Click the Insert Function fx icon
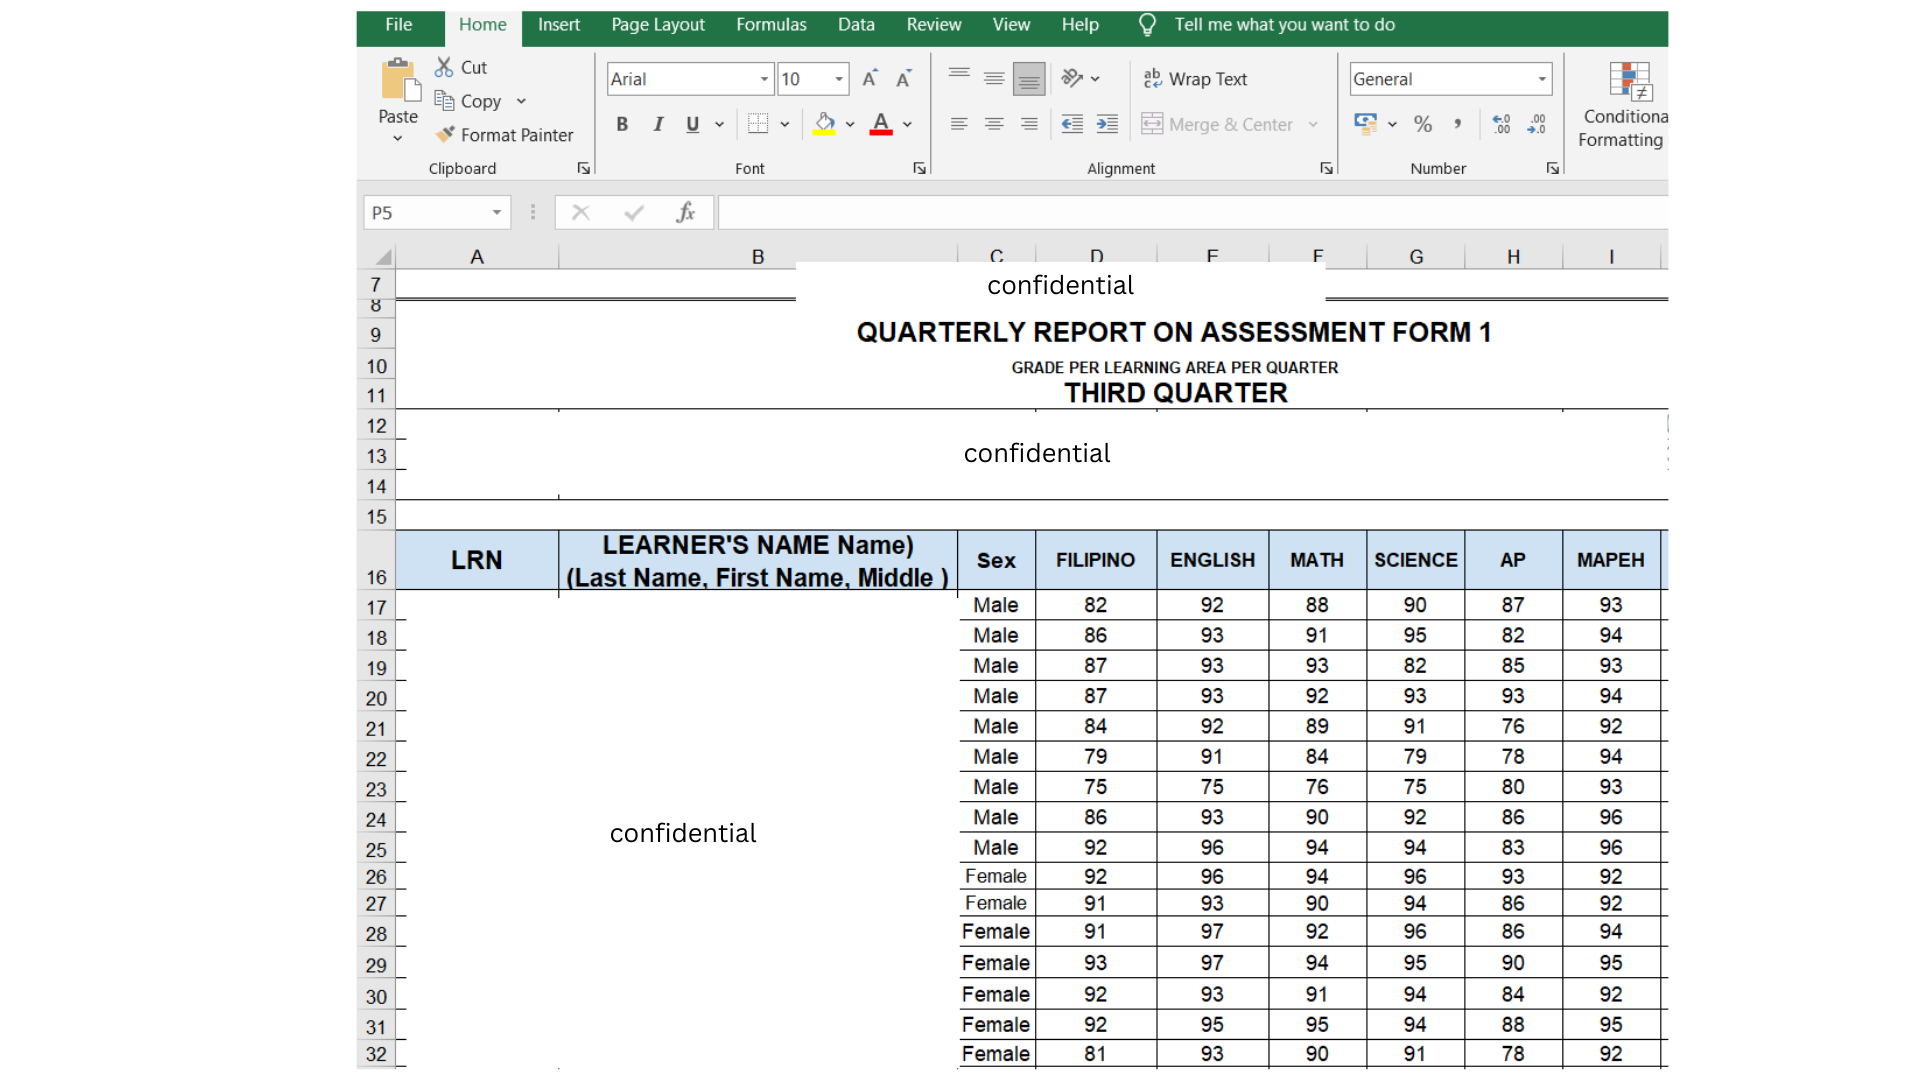Image resolution: width=1920 pixels, height=1080 pixels. point(685,212)
